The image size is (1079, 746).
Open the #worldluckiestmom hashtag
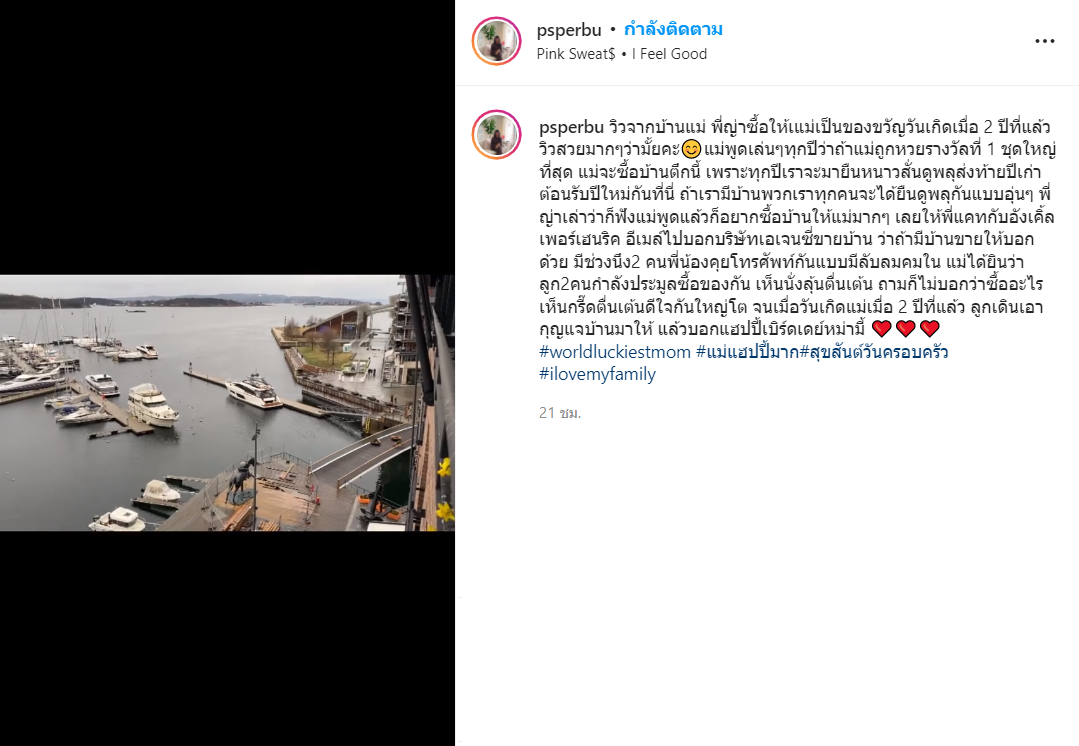tap(615, 352)
